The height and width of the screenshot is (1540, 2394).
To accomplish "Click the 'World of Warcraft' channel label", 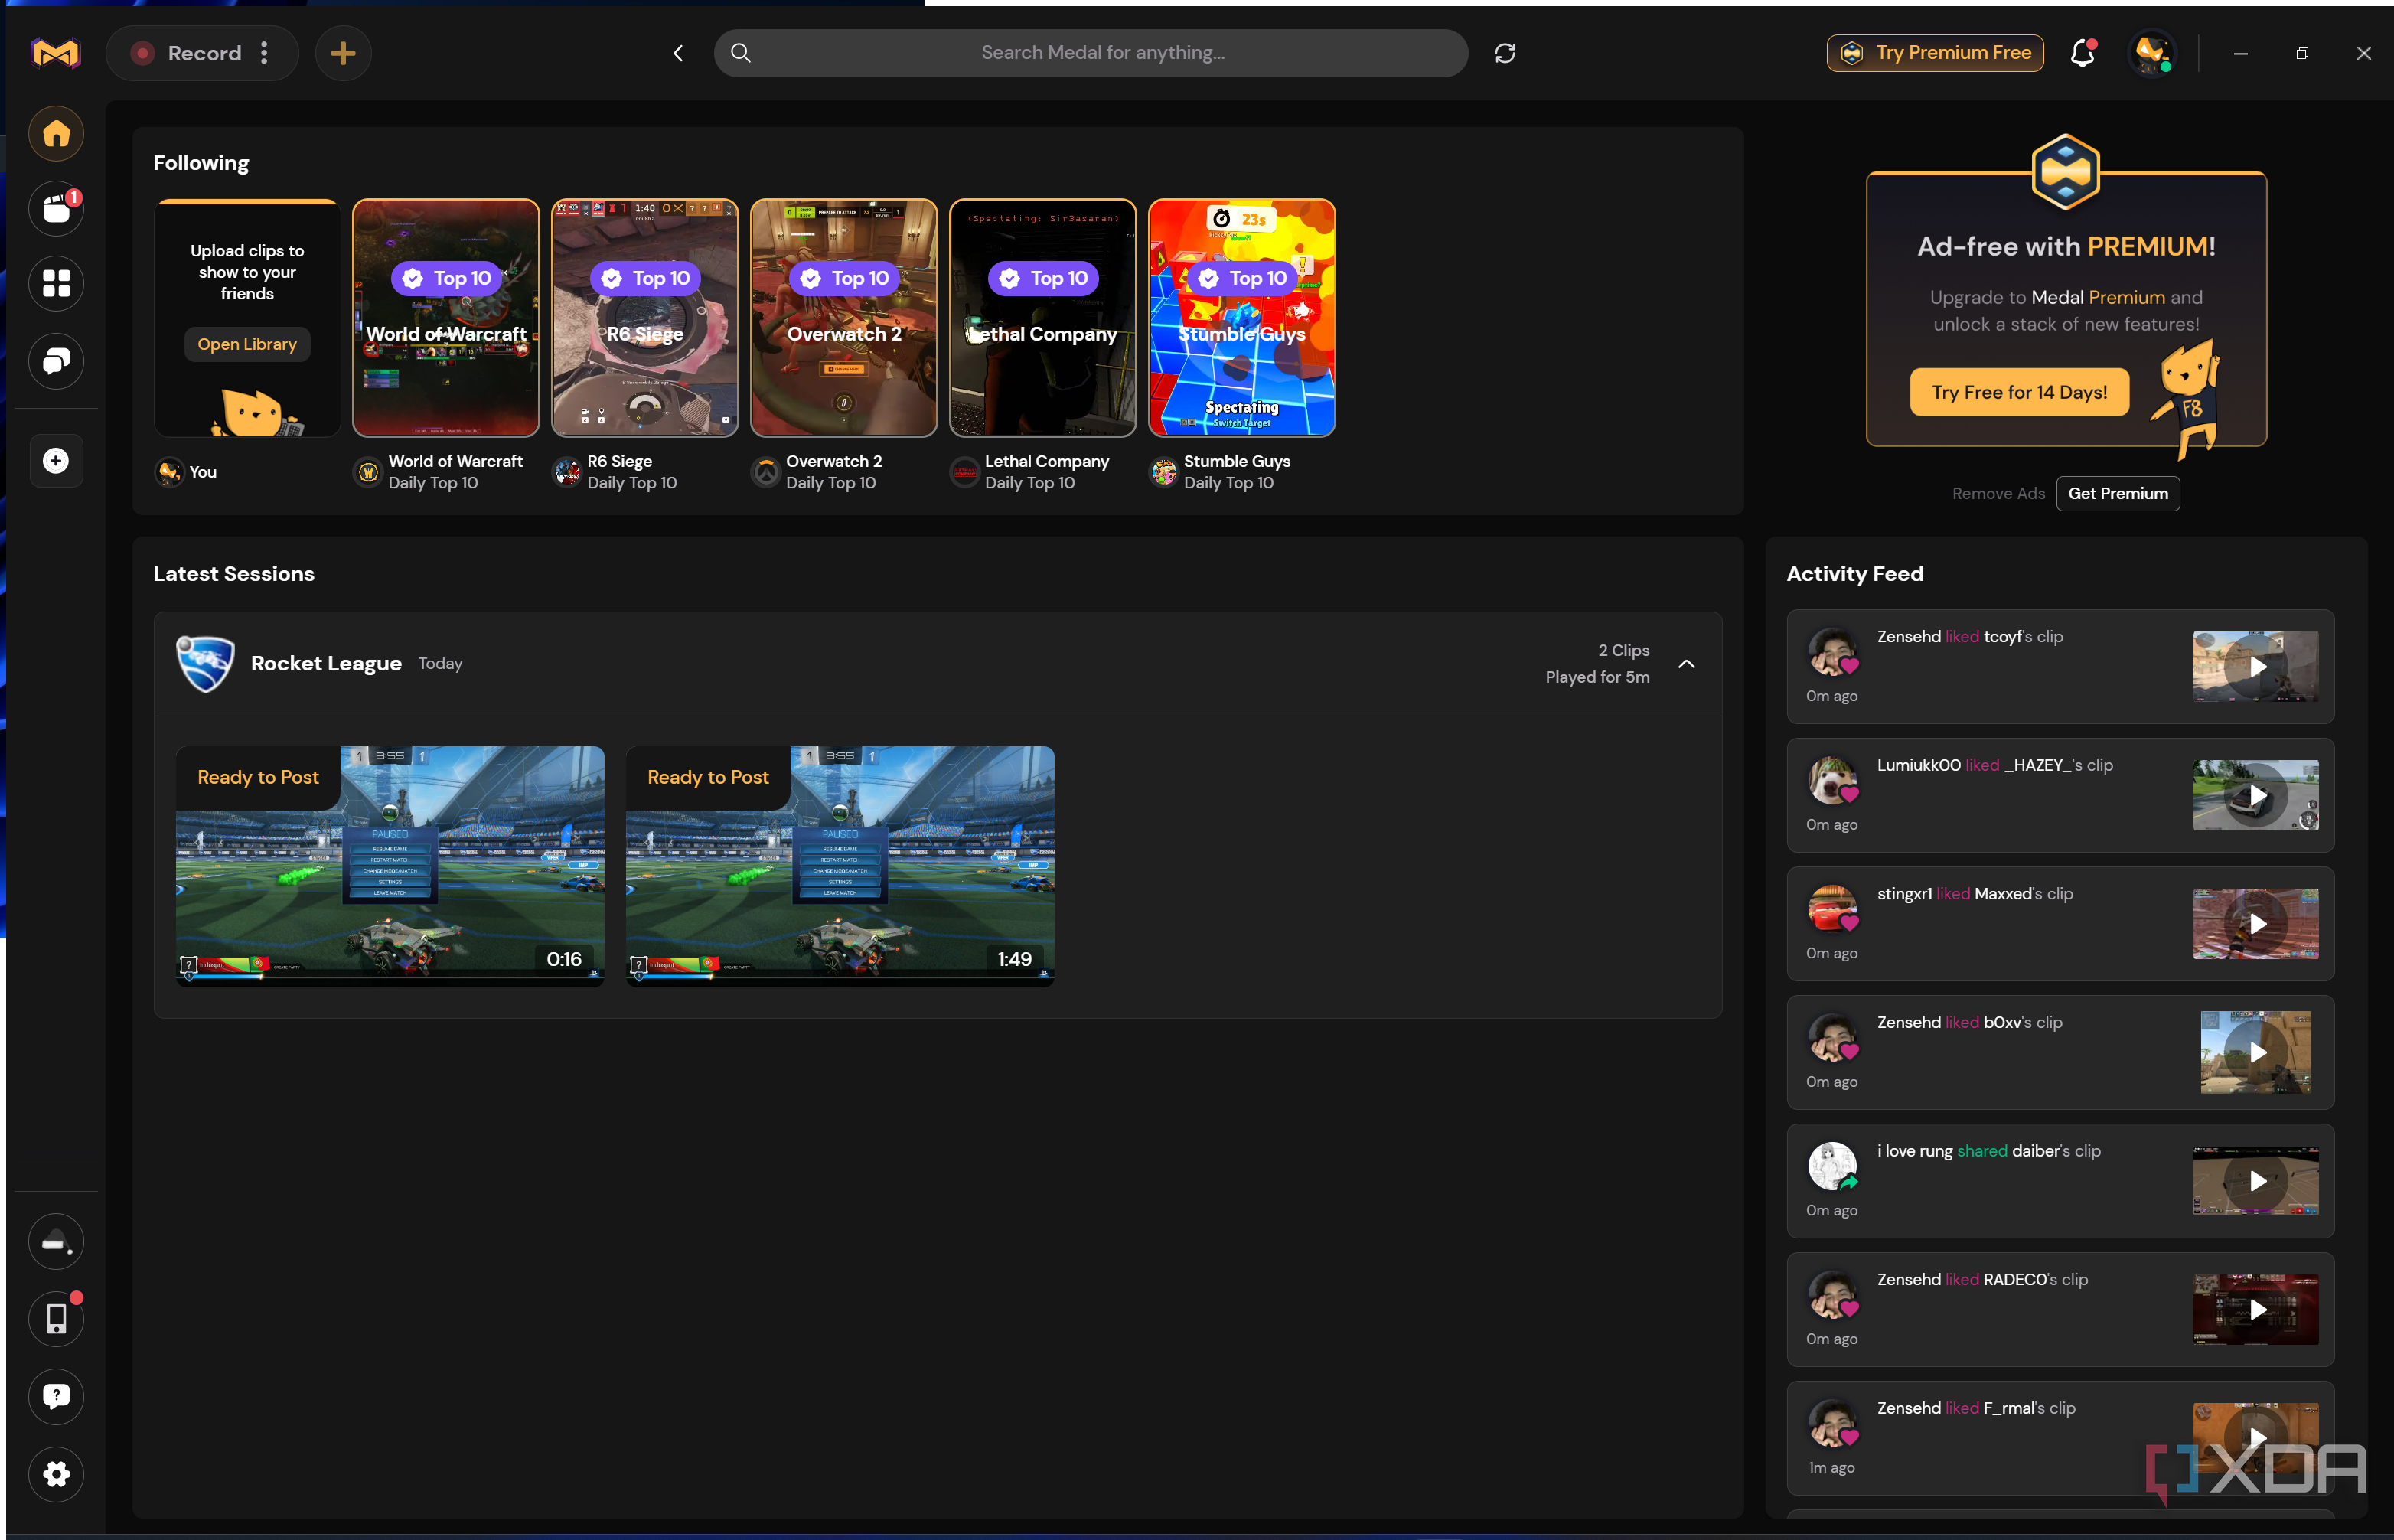I will [x=455, y=462].
